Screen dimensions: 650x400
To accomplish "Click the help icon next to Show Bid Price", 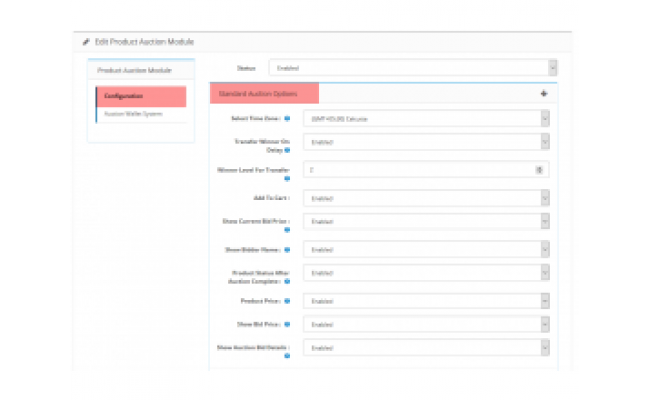I will pos(287,325).
